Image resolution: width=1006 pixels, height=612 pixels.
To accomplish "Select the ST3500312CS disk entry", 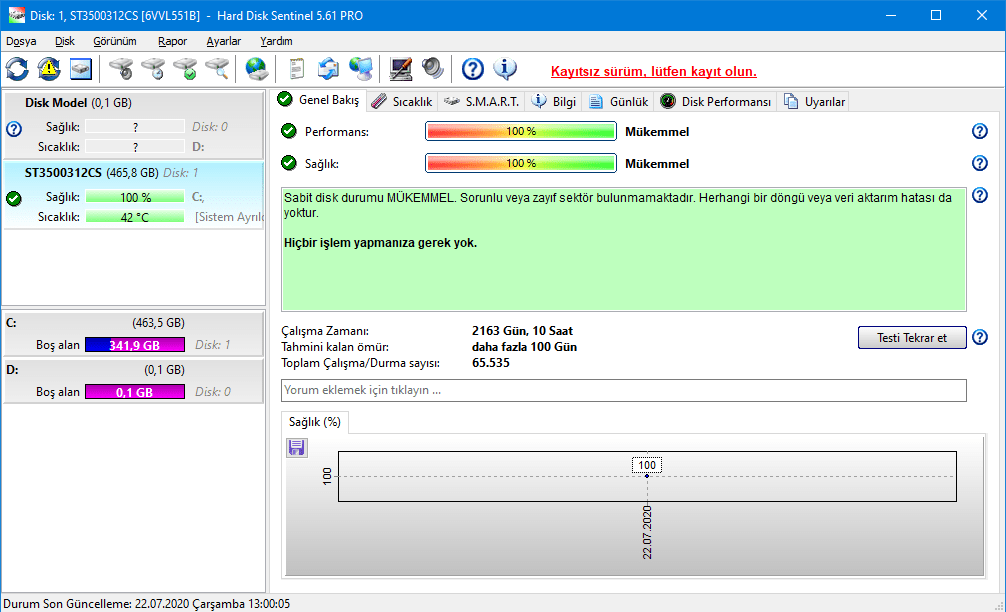I will (133, 195).
